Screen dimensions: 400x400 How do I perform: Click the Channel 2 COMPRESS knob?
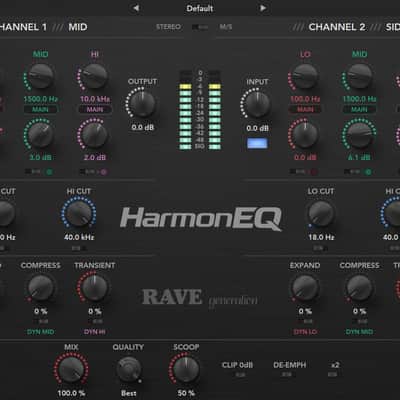[359, 288]
